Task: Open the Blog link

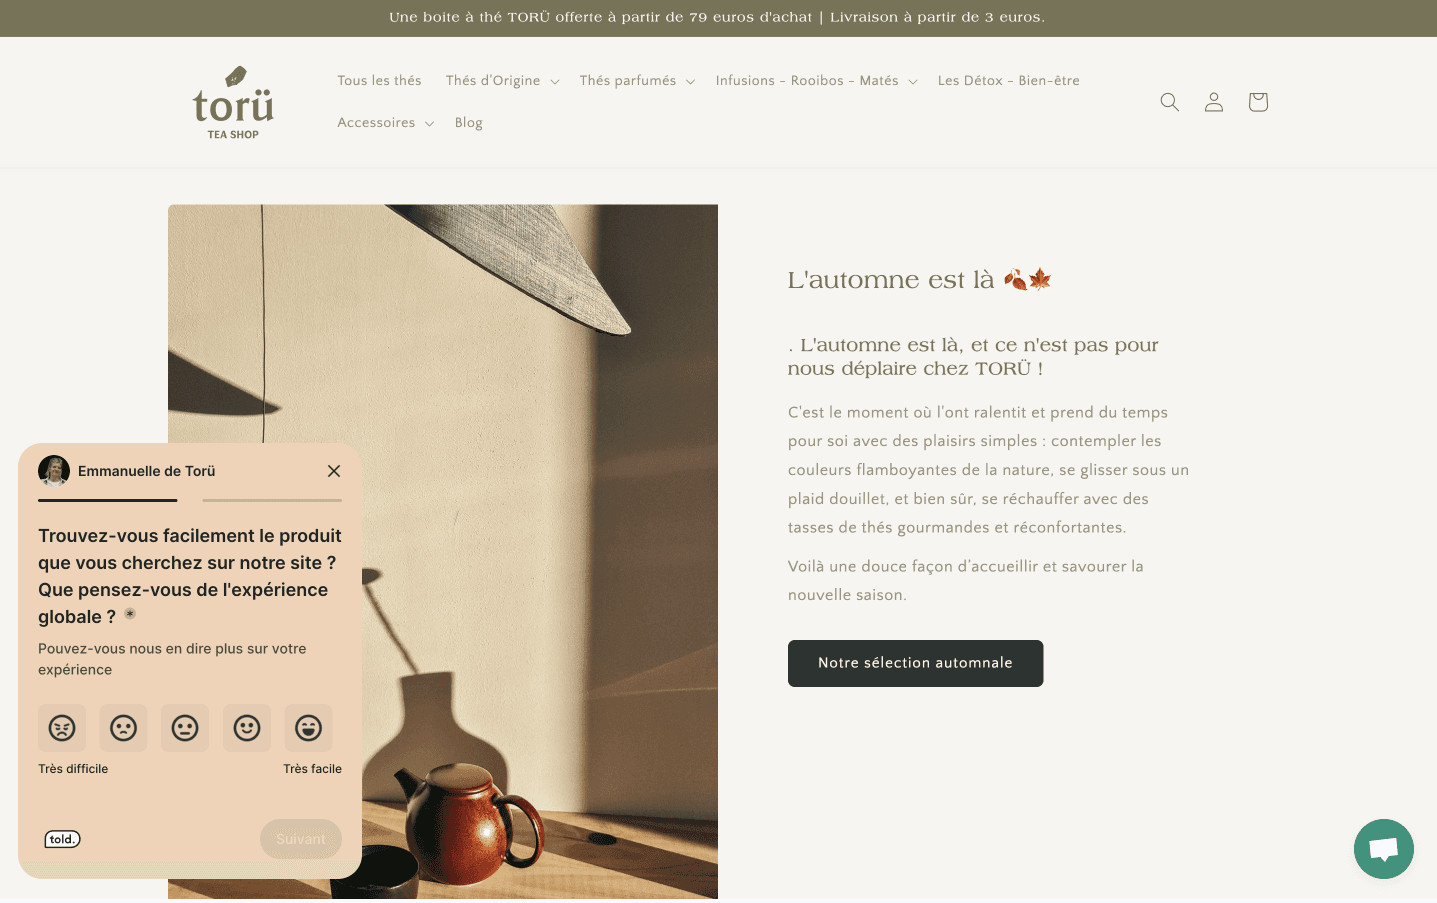Action: (x=468, y=123)
